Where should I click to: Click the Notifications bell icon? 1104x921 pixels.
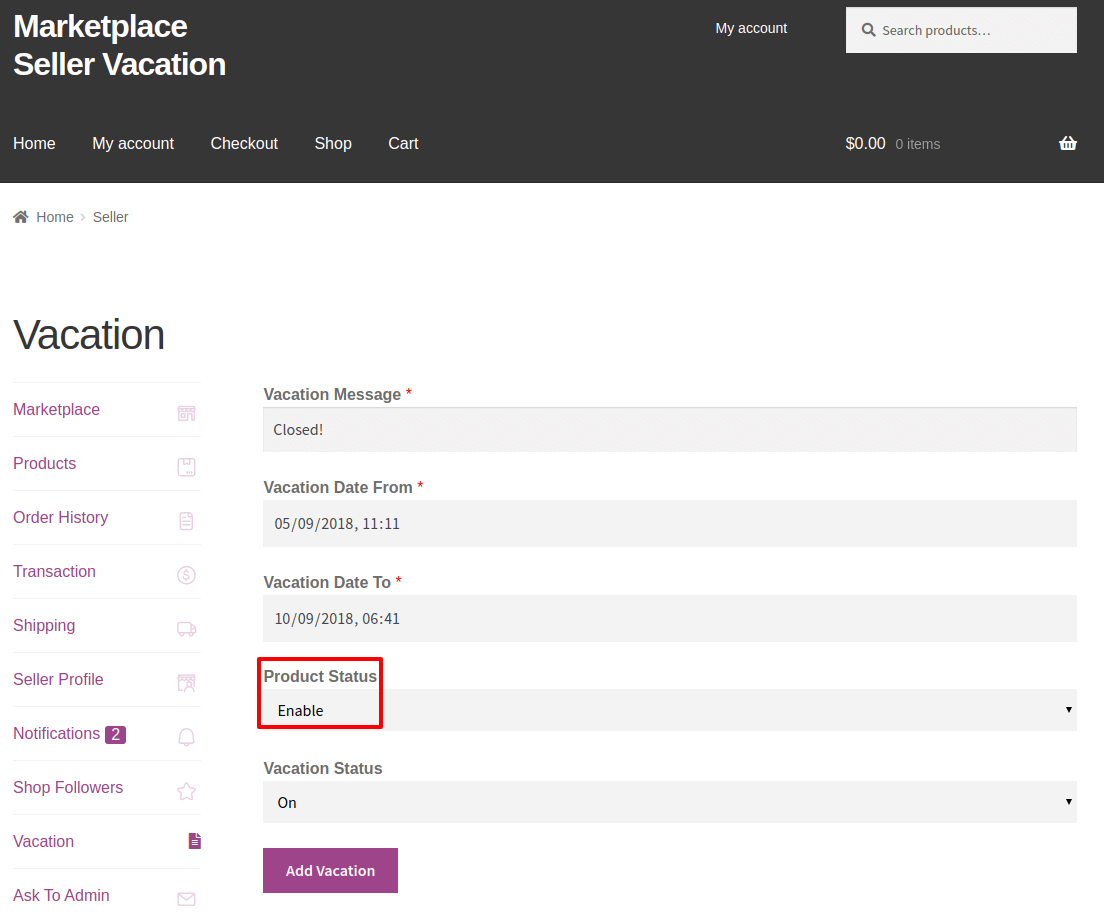(186, 737)
